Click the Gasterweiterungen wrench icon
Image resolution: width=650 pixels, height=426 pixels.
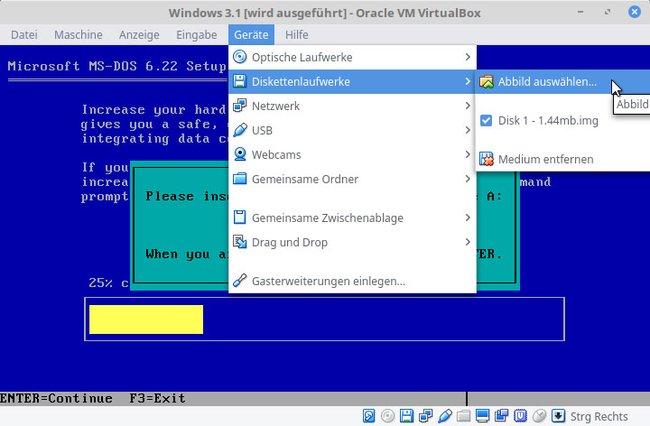point(240,281)
